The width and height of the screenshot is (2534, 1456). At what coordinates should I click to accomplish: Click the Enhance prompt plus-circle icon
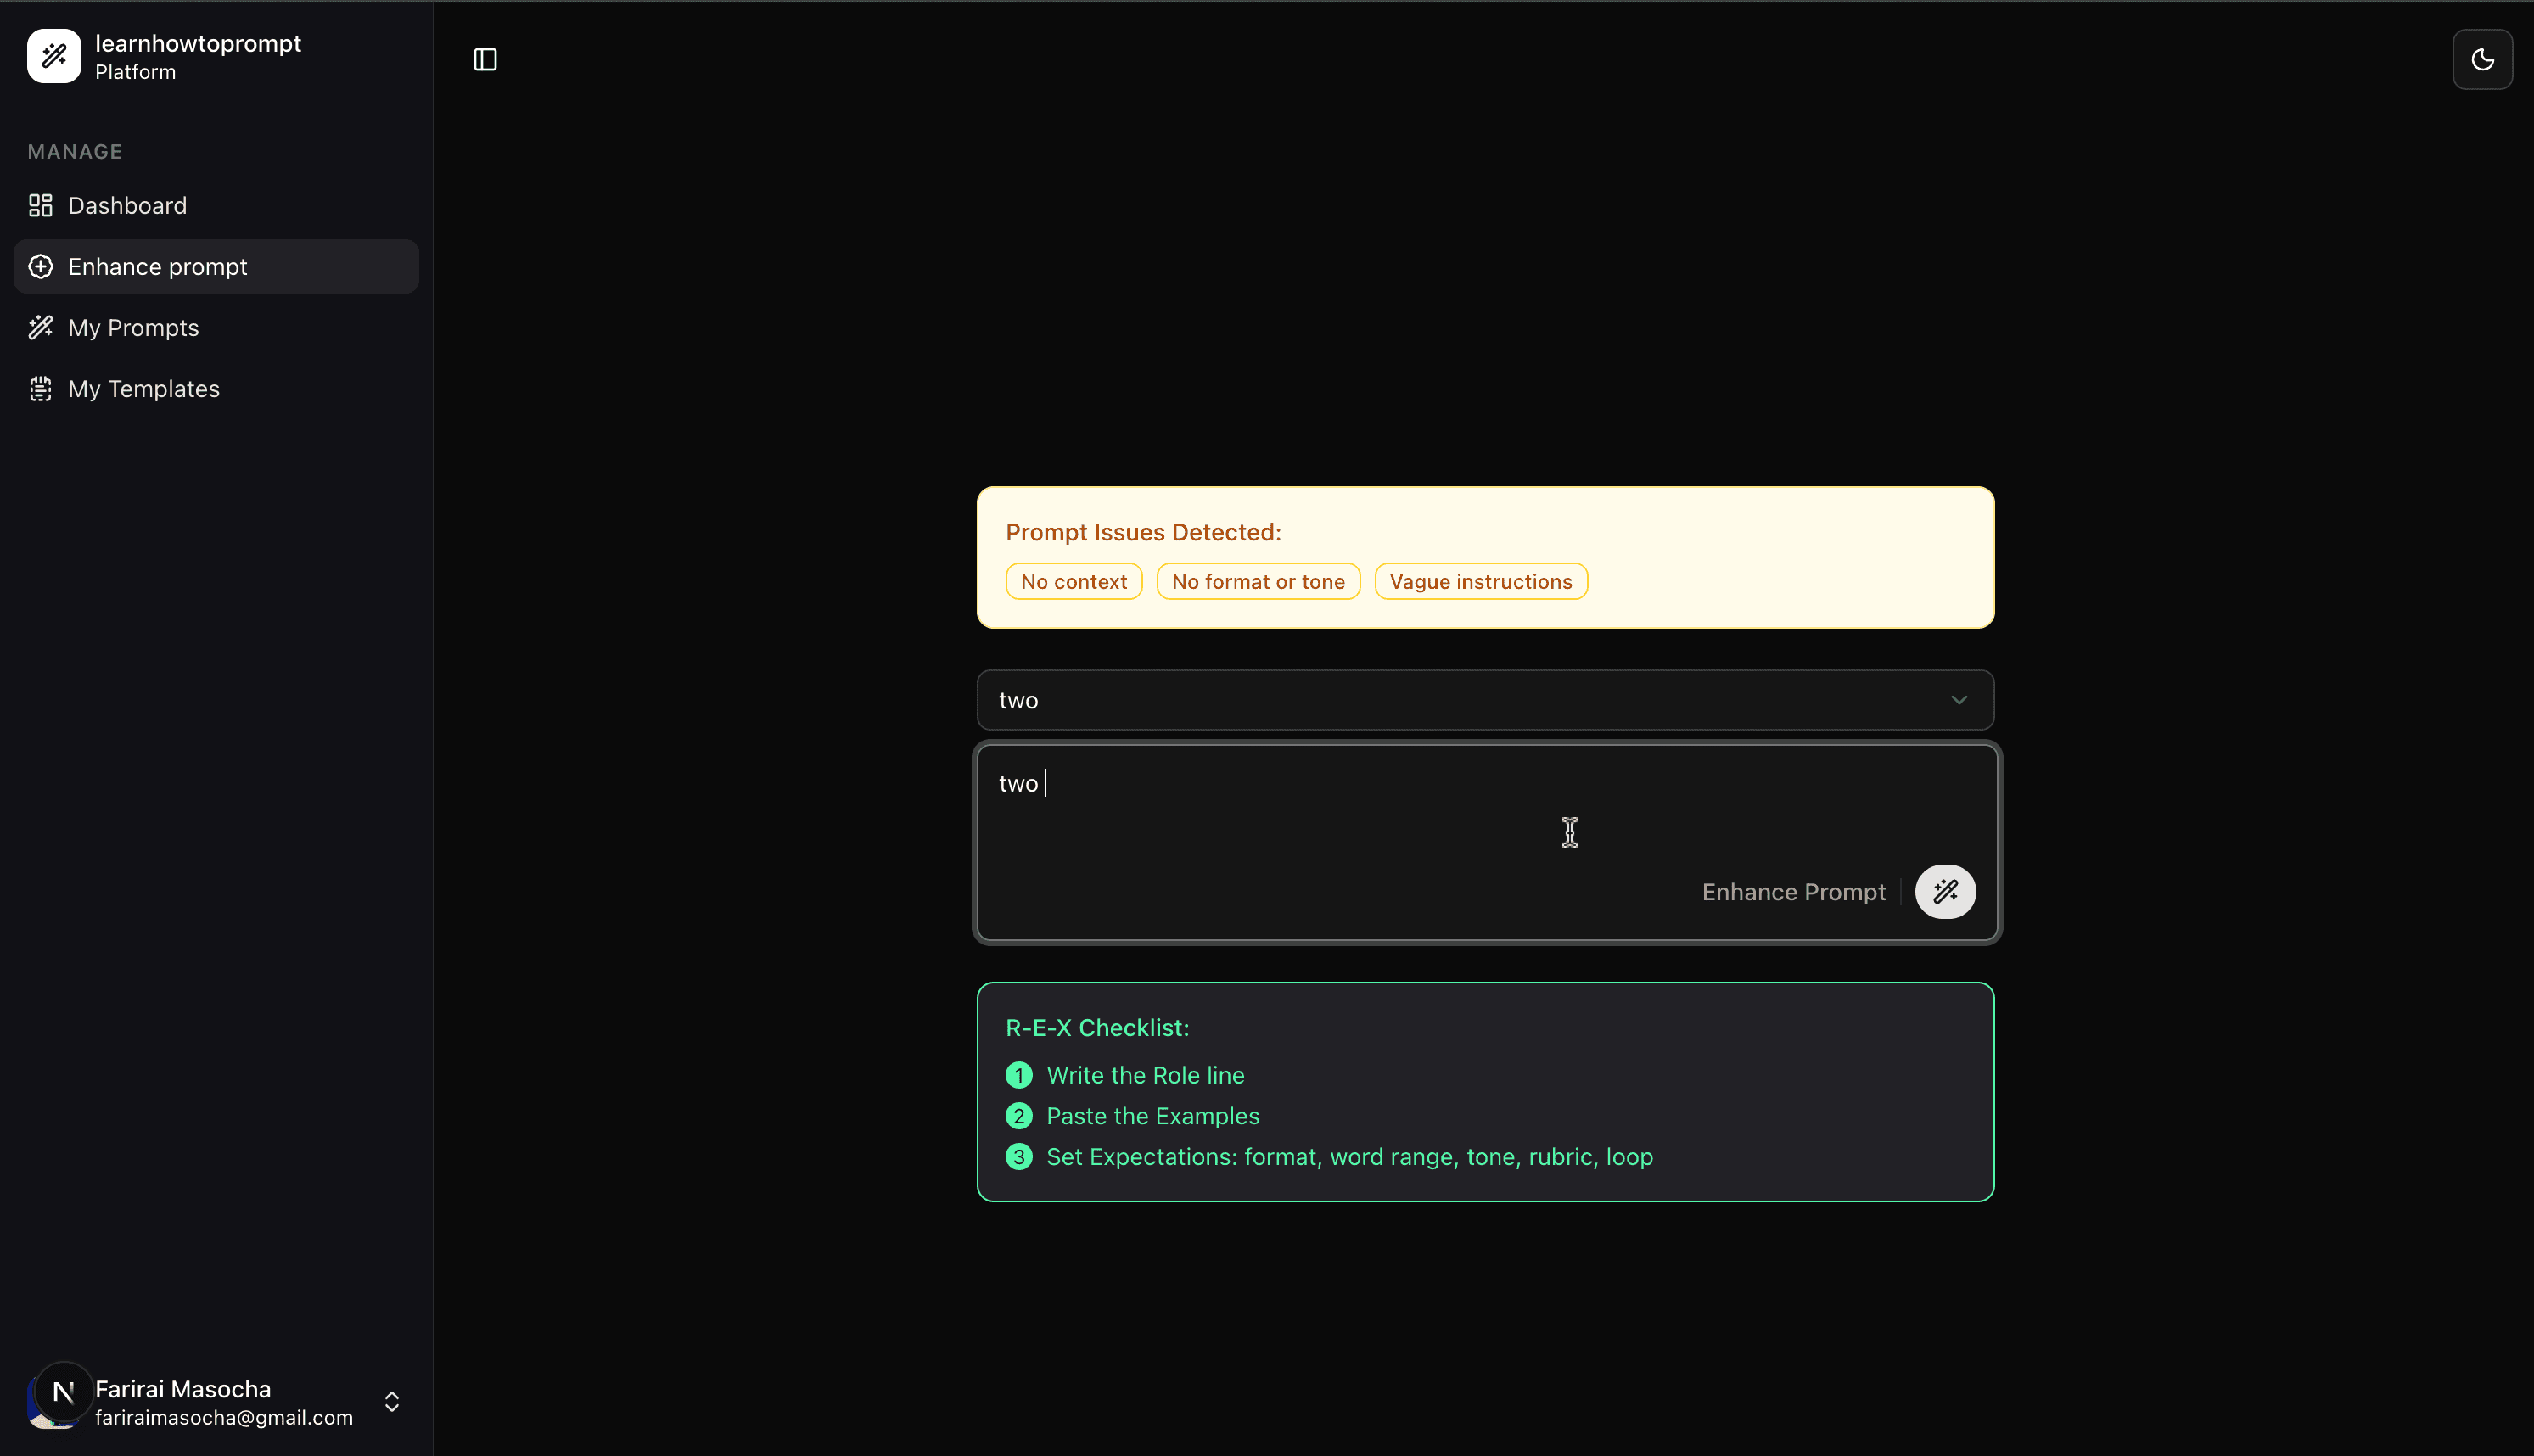(41, 267)
